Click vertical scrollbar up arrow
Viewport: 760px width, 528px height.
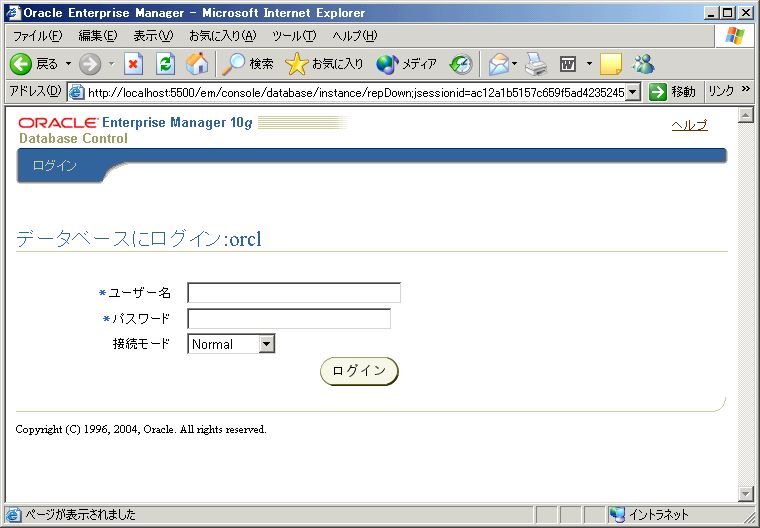[x=745, y=115]
